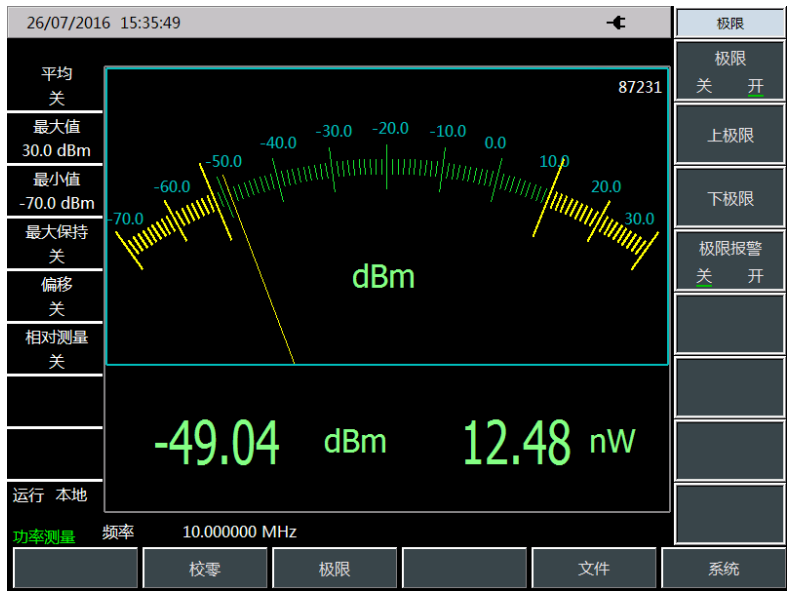Select the 最小值 -70.0 dBm setting
The image size is (792, 595).
[x=55, y=191]
